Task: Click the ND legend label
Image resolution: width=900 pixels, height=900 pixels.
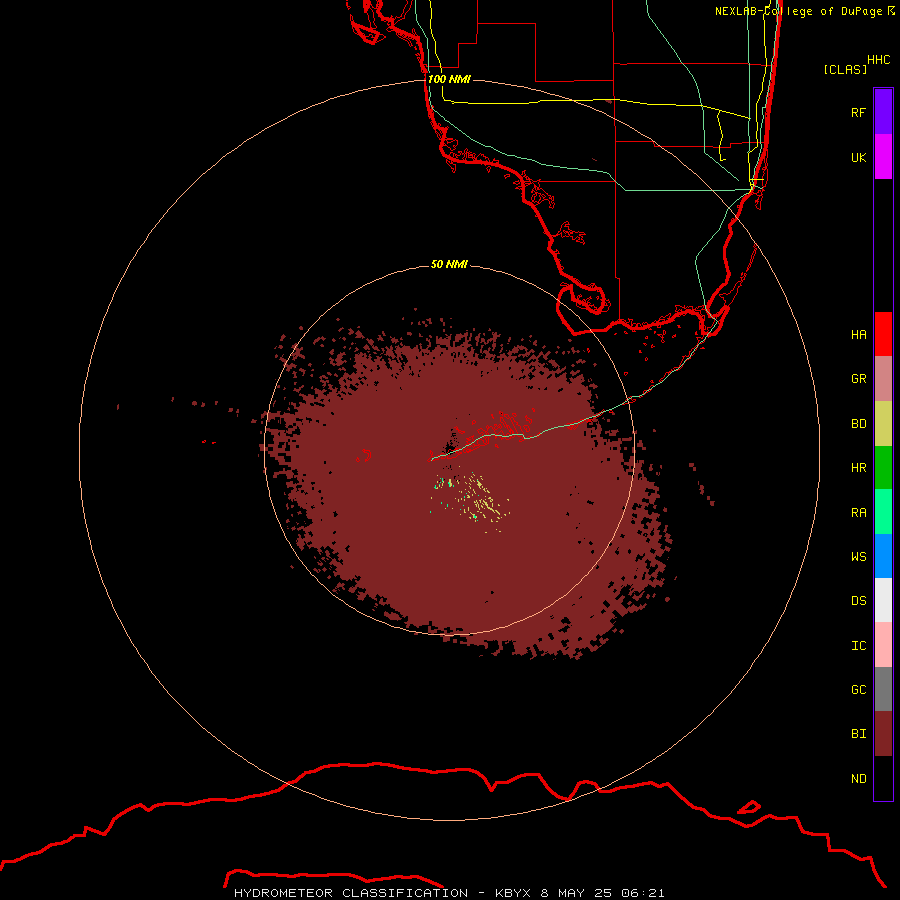Action: click(x=858, y=778)
